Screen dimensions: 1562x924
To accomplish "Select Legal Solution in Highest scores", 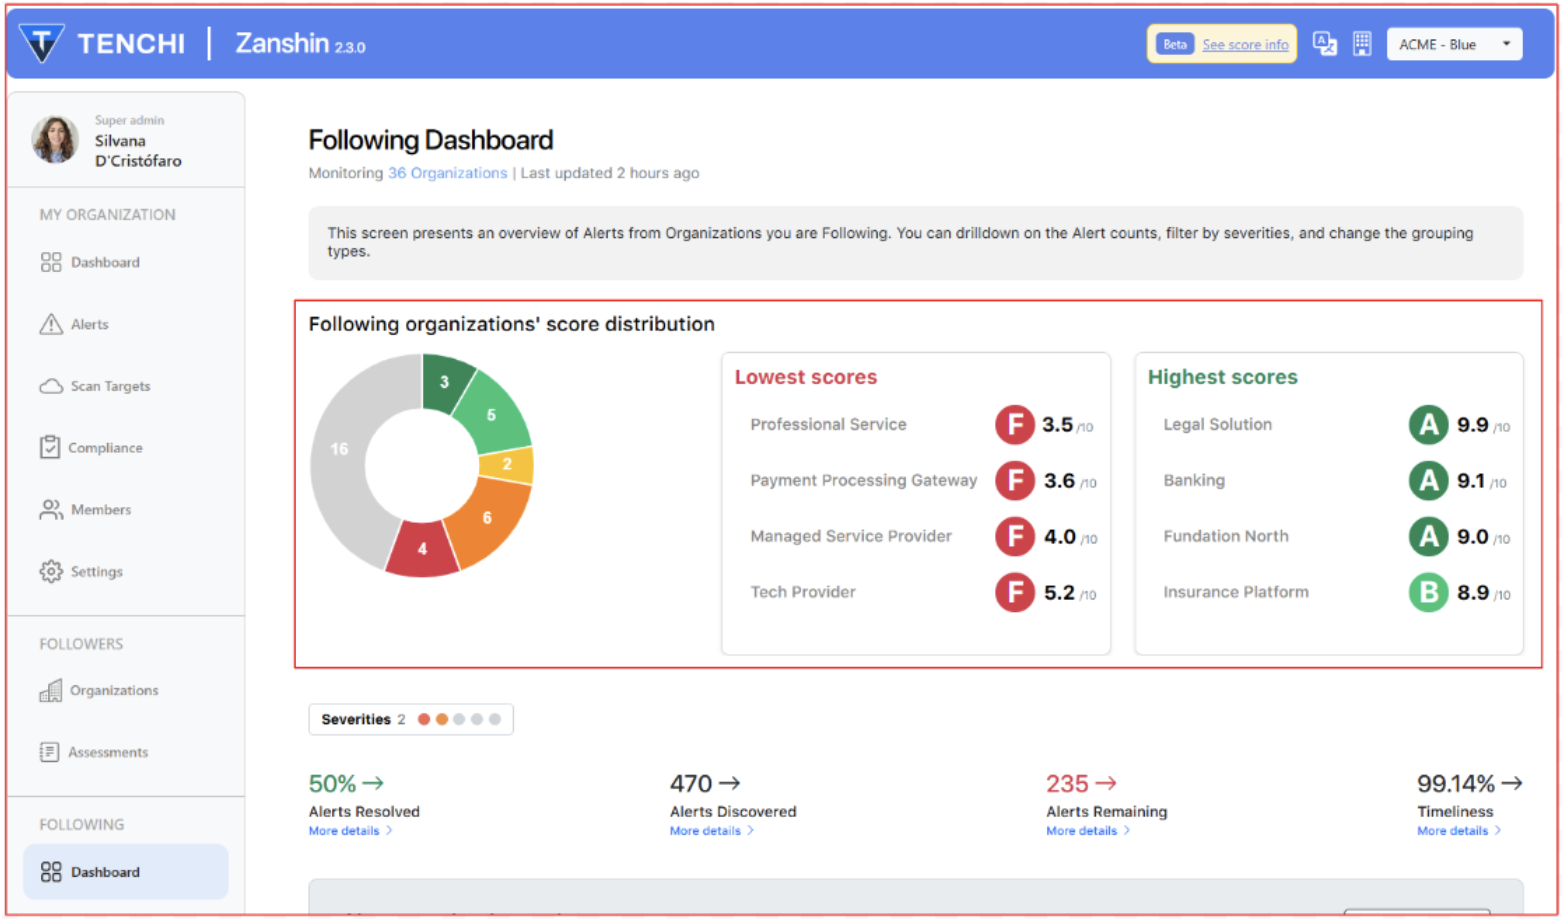I will (x=1217, y=424).
